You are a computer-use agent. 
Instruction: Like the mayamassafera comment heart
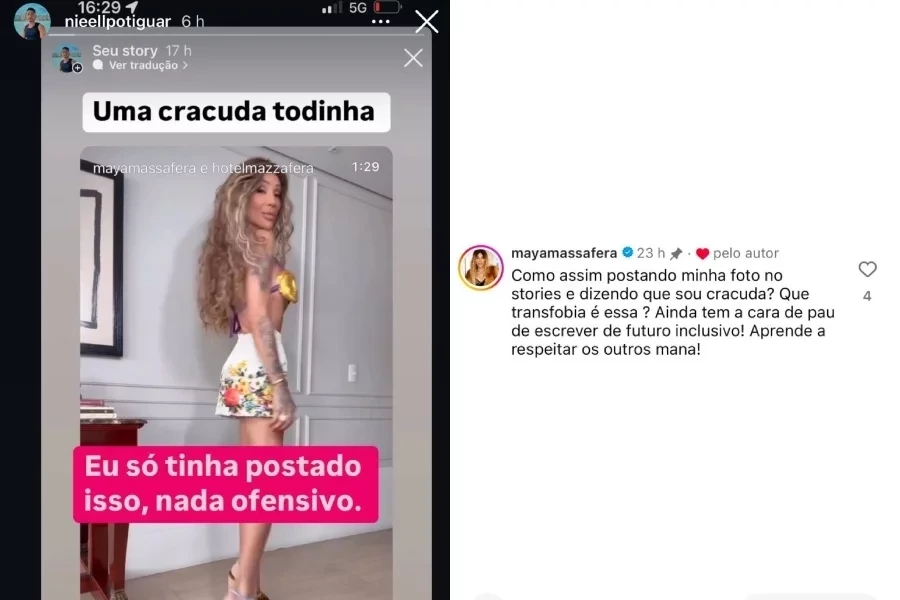[867, 269]
